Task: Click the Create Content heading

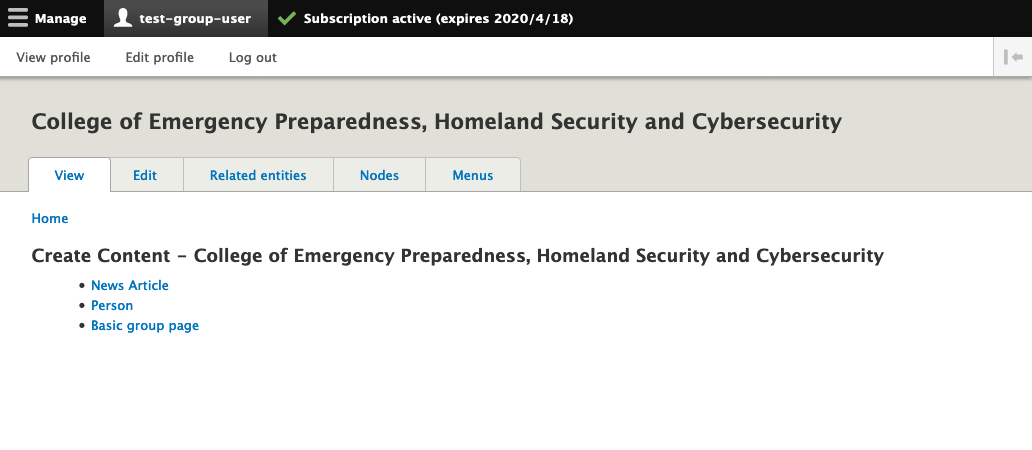Action: tap(457, 255)
